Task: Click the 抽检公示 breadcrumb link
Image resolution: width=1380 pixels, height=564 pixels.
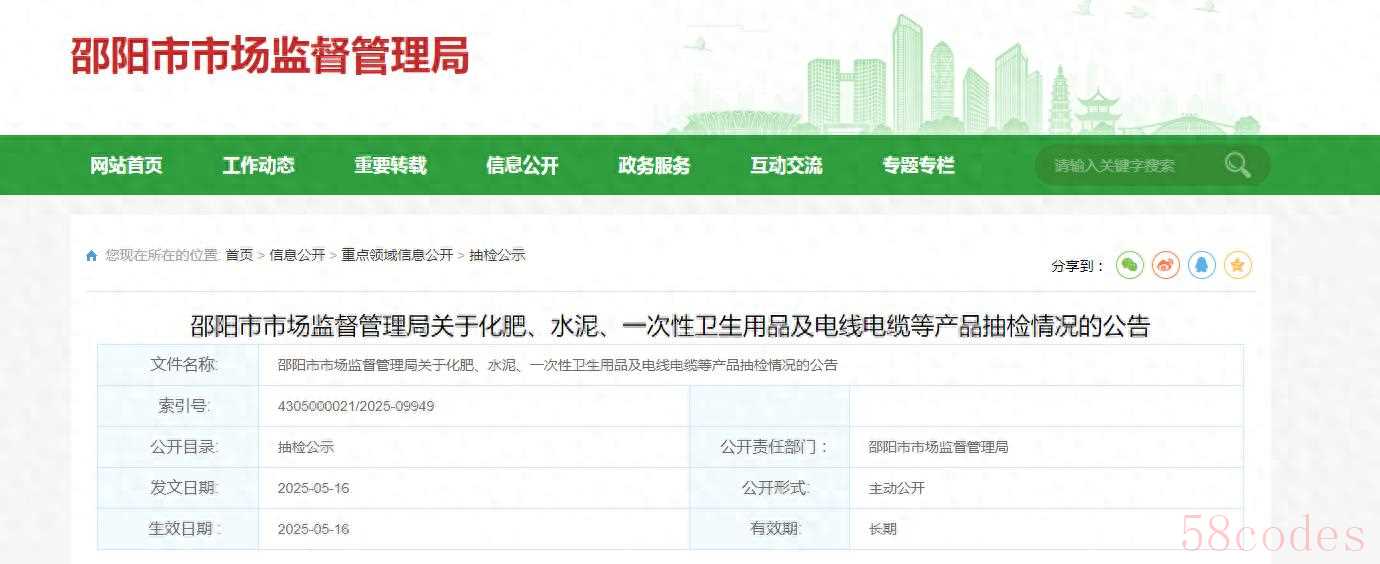Action: [497, 255]
